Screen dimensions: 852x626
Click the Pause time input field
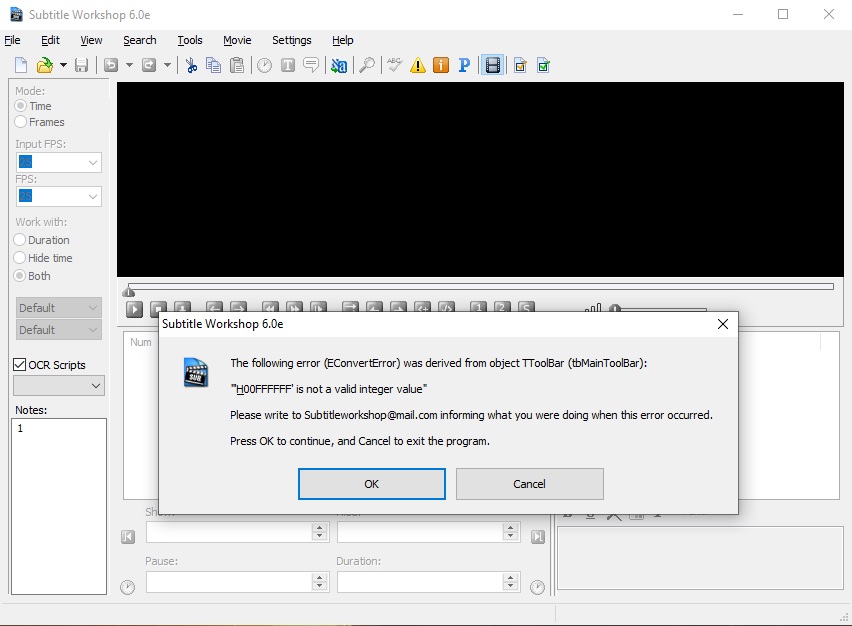229,582
